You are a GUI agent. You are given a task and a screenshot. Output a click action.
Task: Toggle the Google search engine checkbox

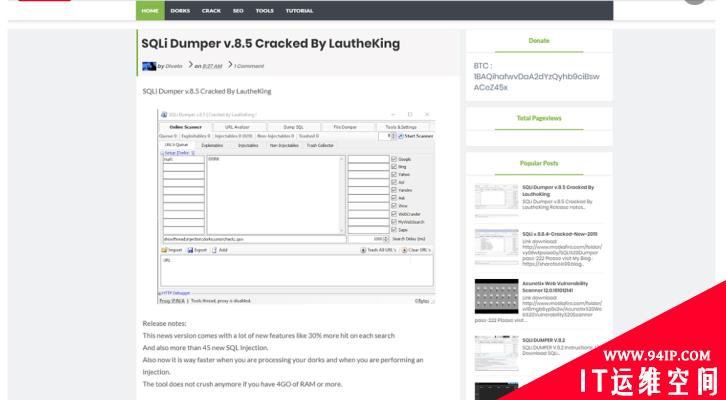tap(394, 159)
